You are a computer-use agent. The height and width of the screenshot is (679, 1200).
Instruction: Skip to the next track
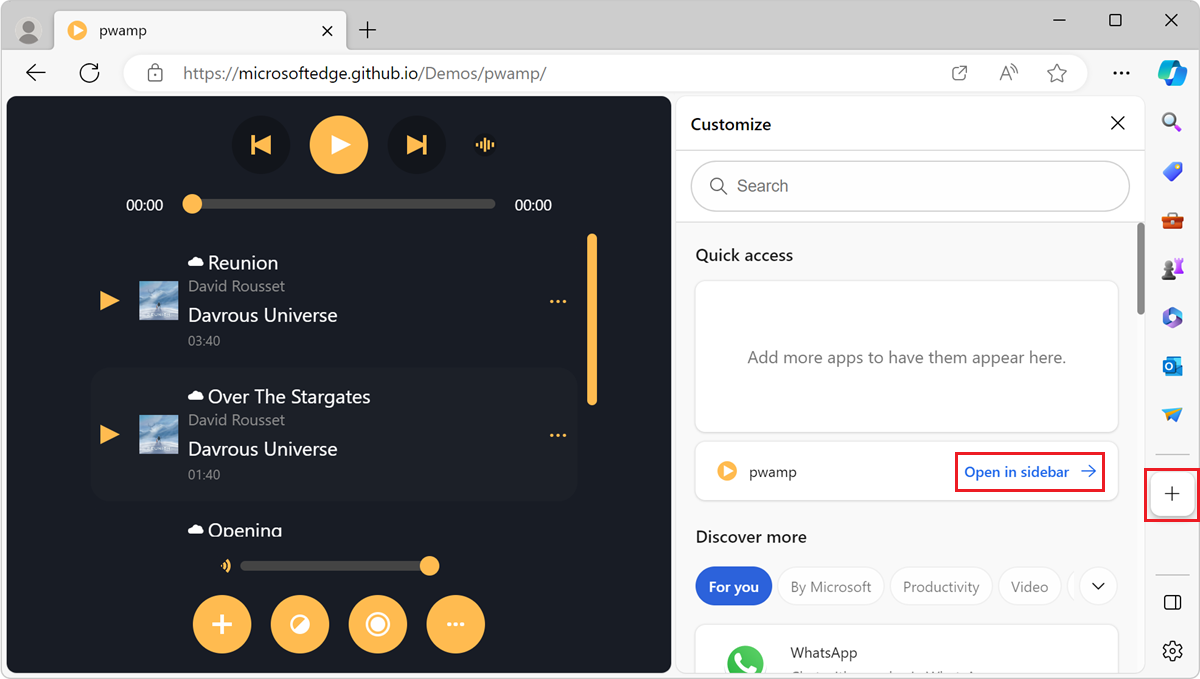click(417, 144)
